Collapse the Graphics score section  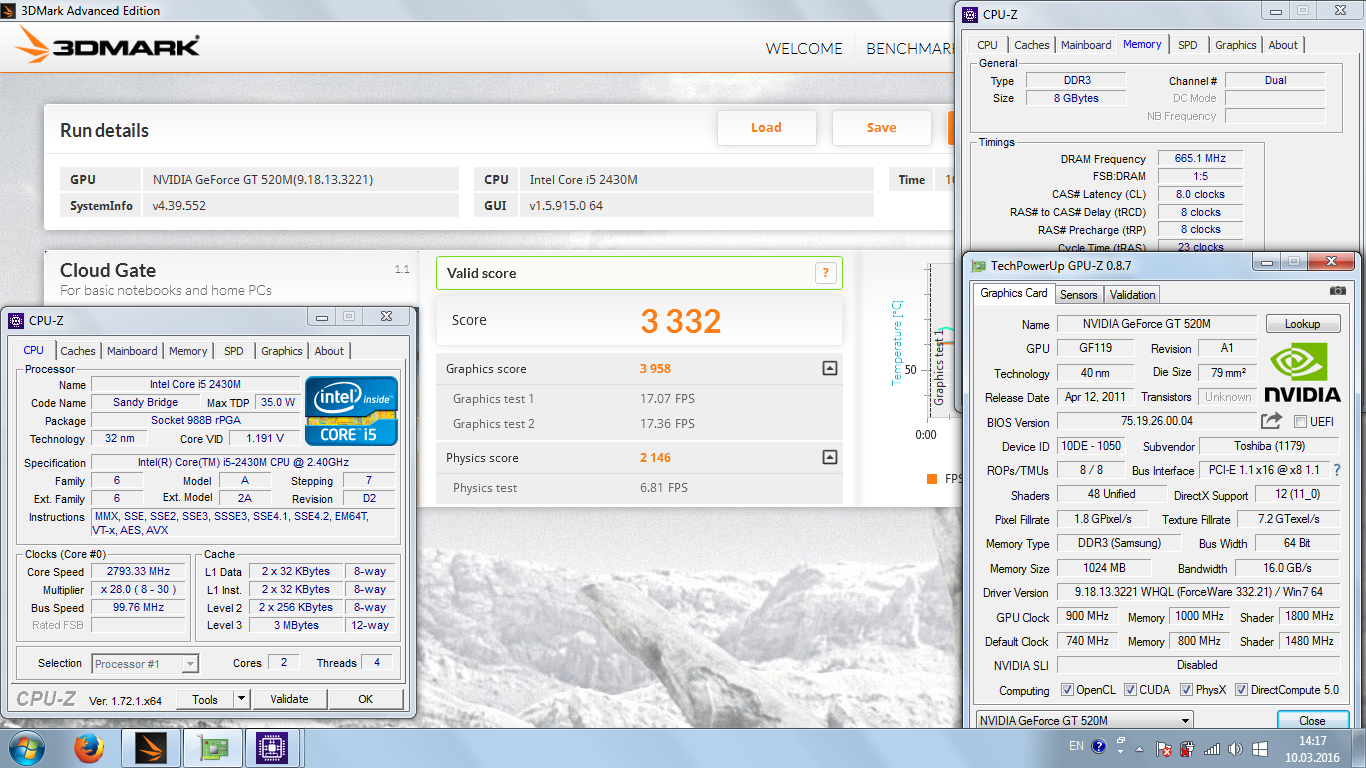[829, 368]
